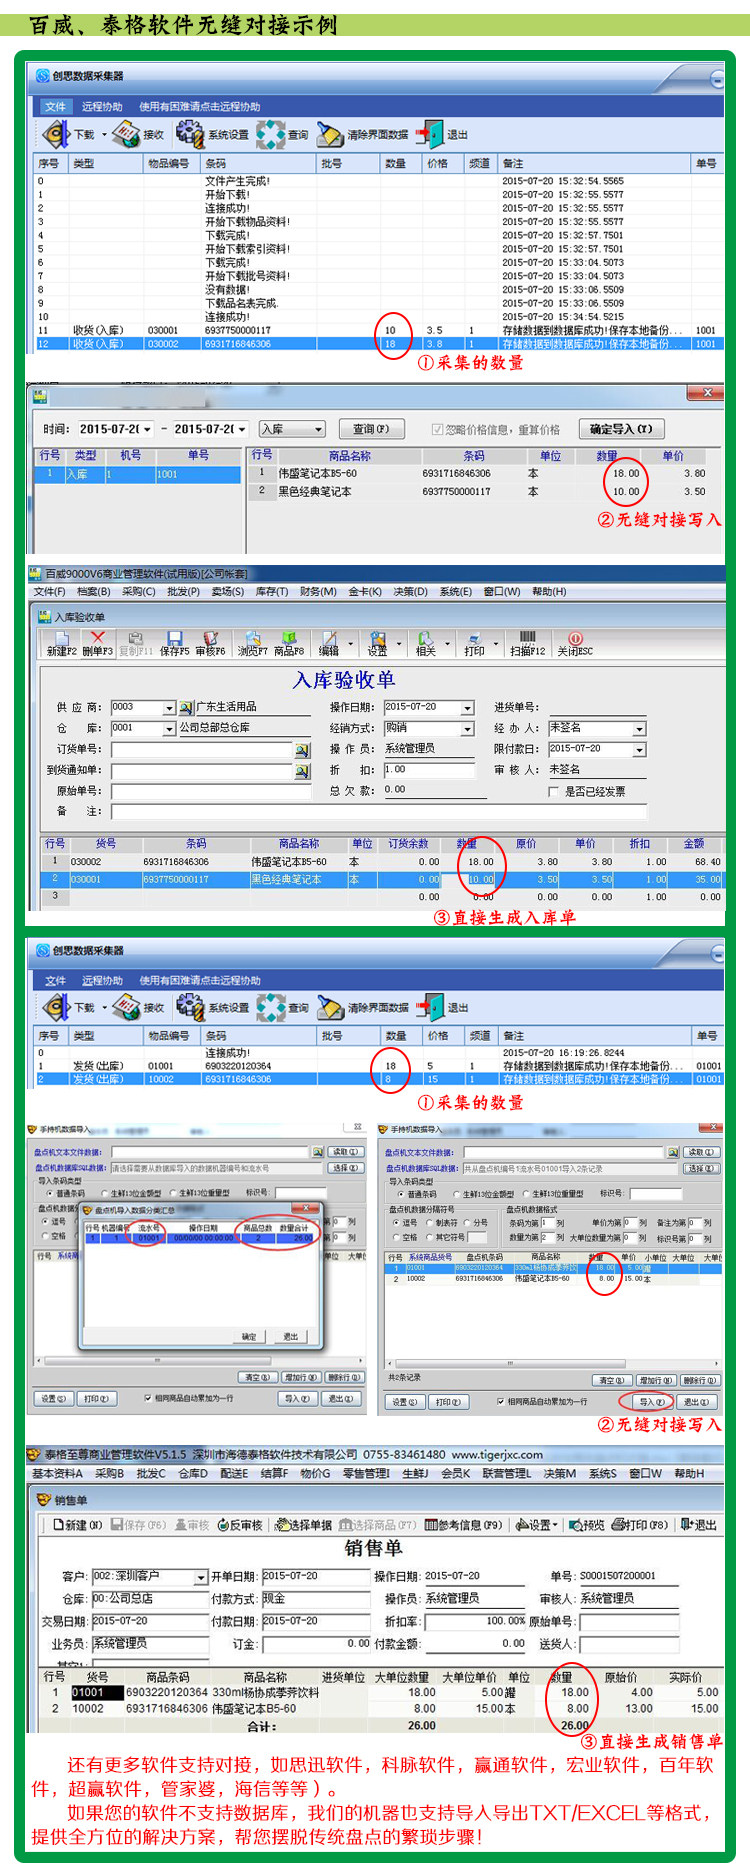This screenshot has width=750, height=1873.
Task: Click 清除界面数据 icon in lower collector window
Action: coord(330,1007)
